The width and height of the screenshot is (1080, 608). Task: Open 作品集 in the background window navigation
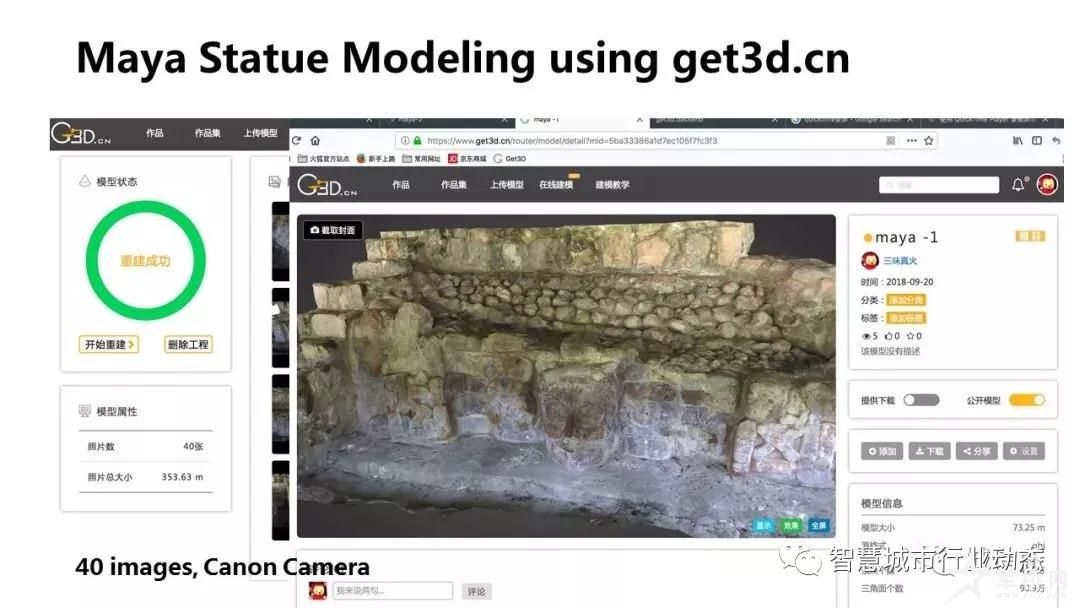pos(207,133)
